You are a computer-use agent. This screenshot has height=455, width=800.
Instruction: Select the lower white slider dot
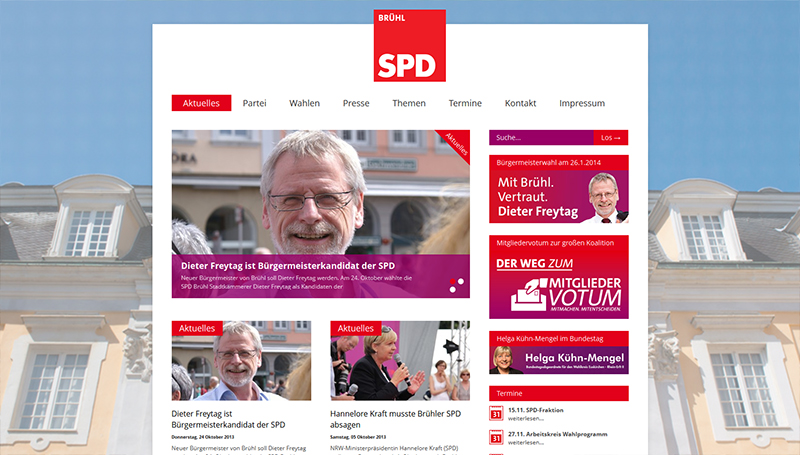click(453, 290)
